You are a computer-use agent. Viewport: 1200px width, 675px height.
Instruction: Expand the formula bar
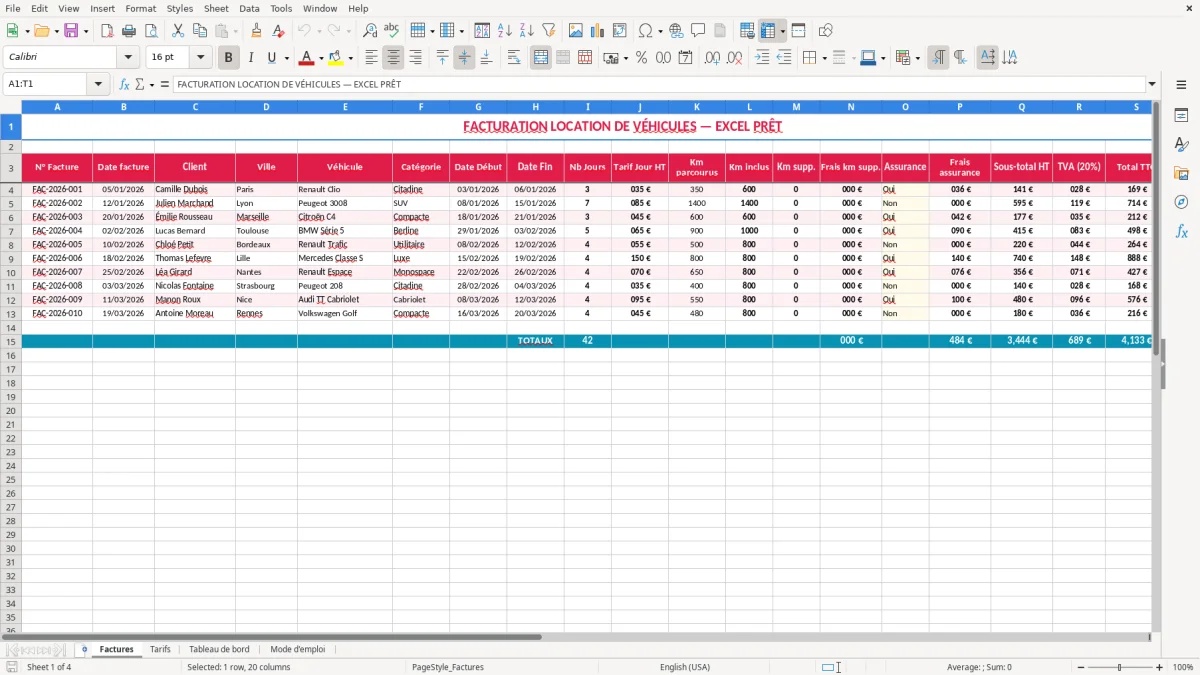pyautogui.click(x=1152, y=84)
